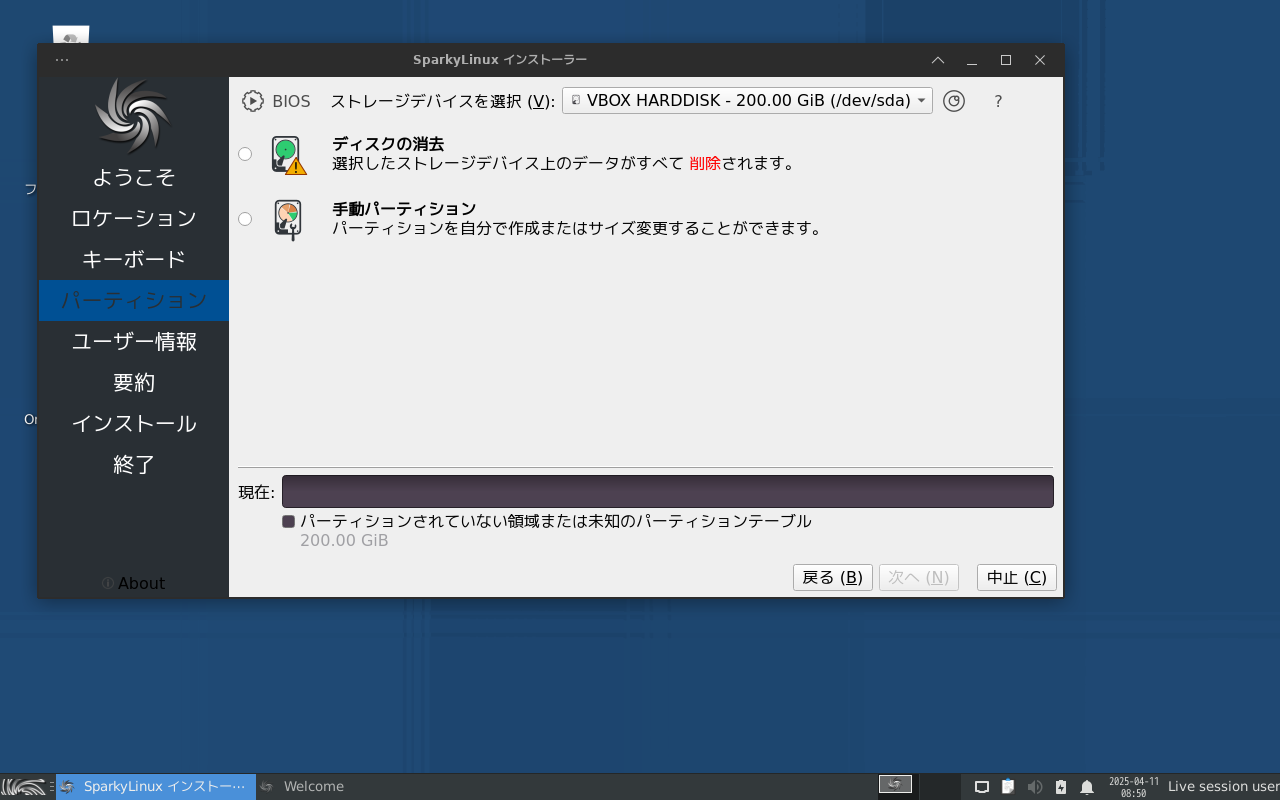The width and height of the screenshot is (1280, 800).
Task: Select the パーティション step in sidebar
Action: coord(134,300)
